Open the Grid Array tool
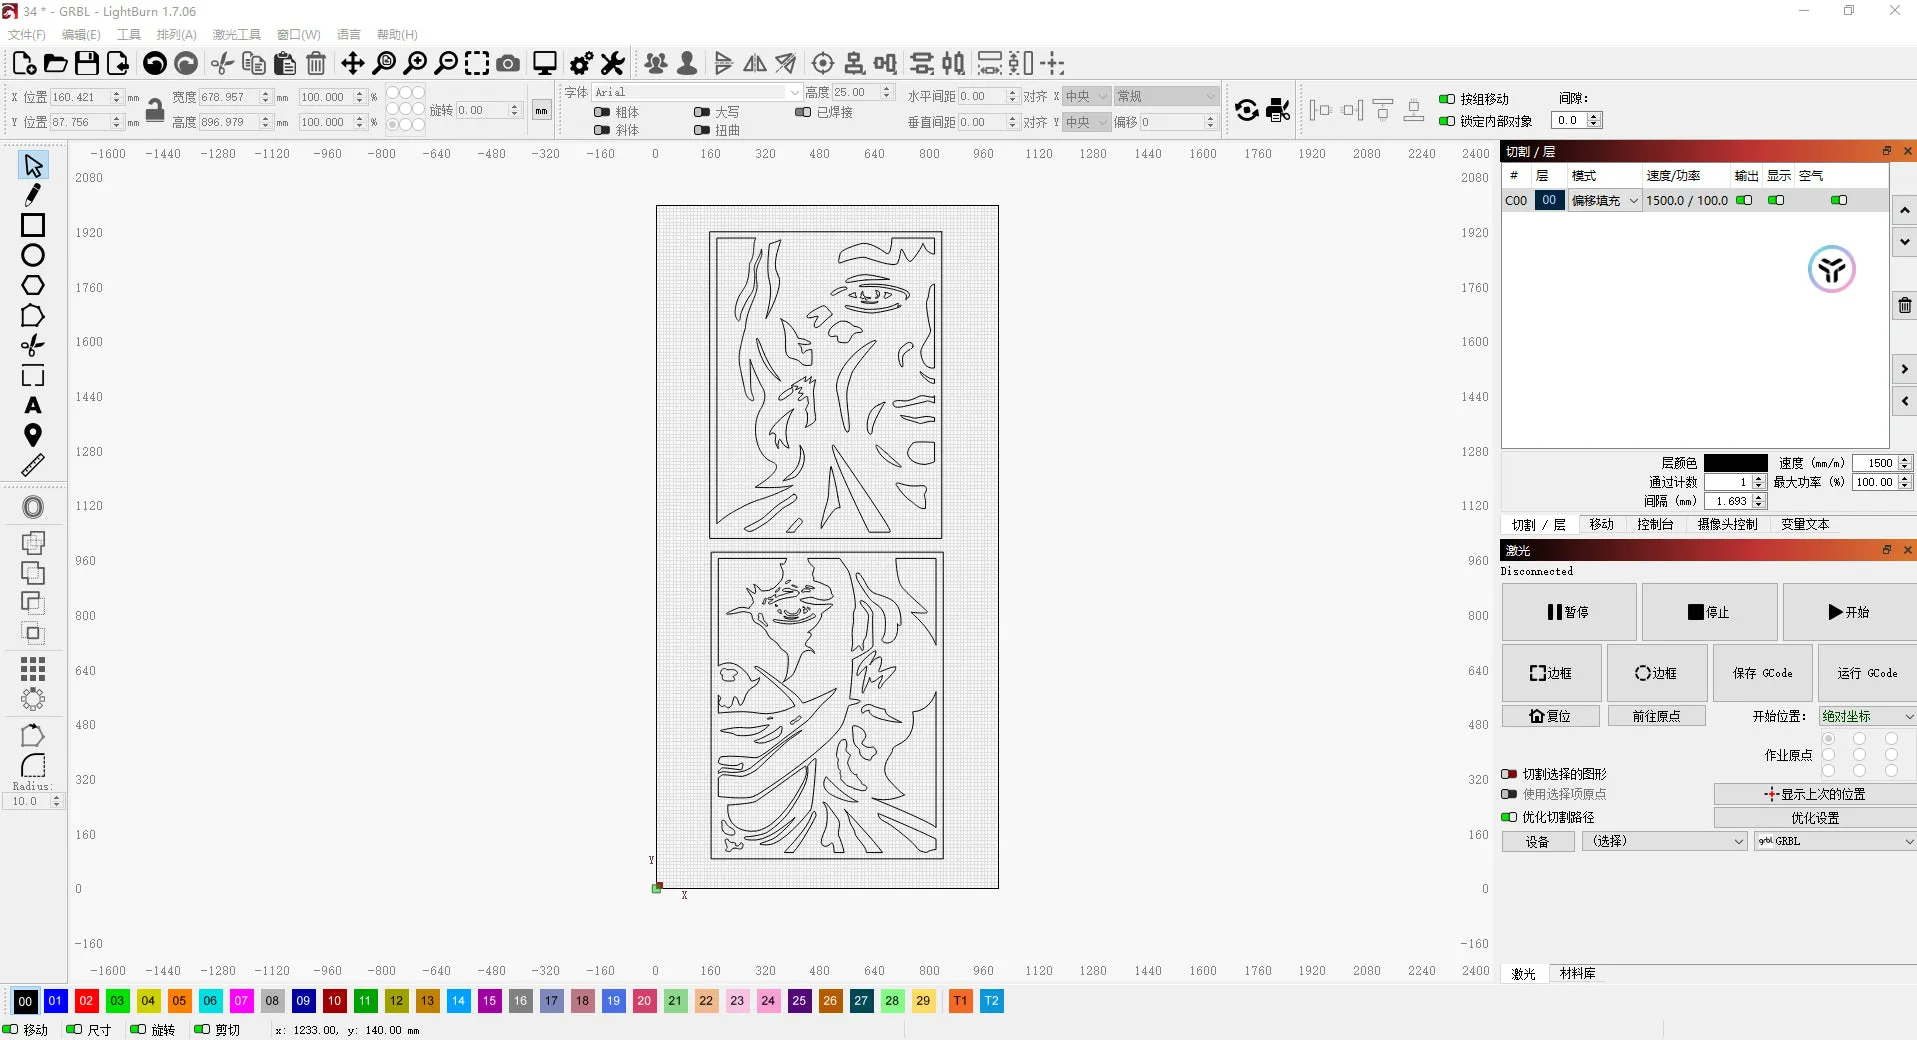 [33, 668]
